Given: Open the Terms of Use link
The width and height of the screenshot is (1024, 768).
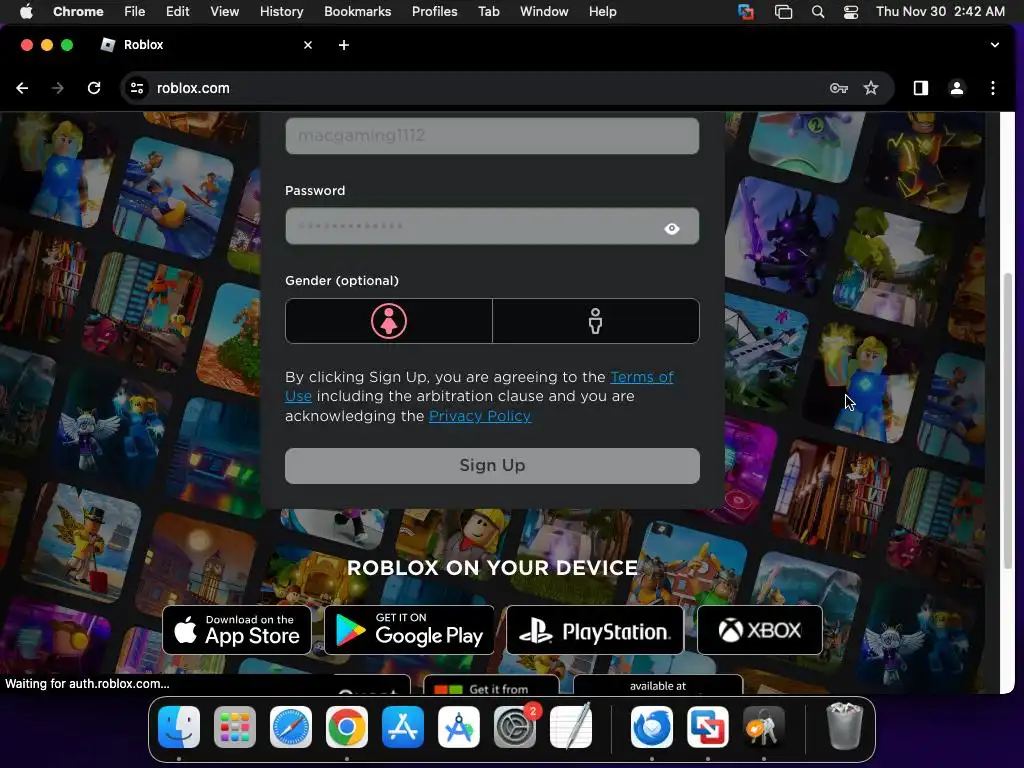Looking at the screenshot, I should pyautogui.click(x=641, y=377).
